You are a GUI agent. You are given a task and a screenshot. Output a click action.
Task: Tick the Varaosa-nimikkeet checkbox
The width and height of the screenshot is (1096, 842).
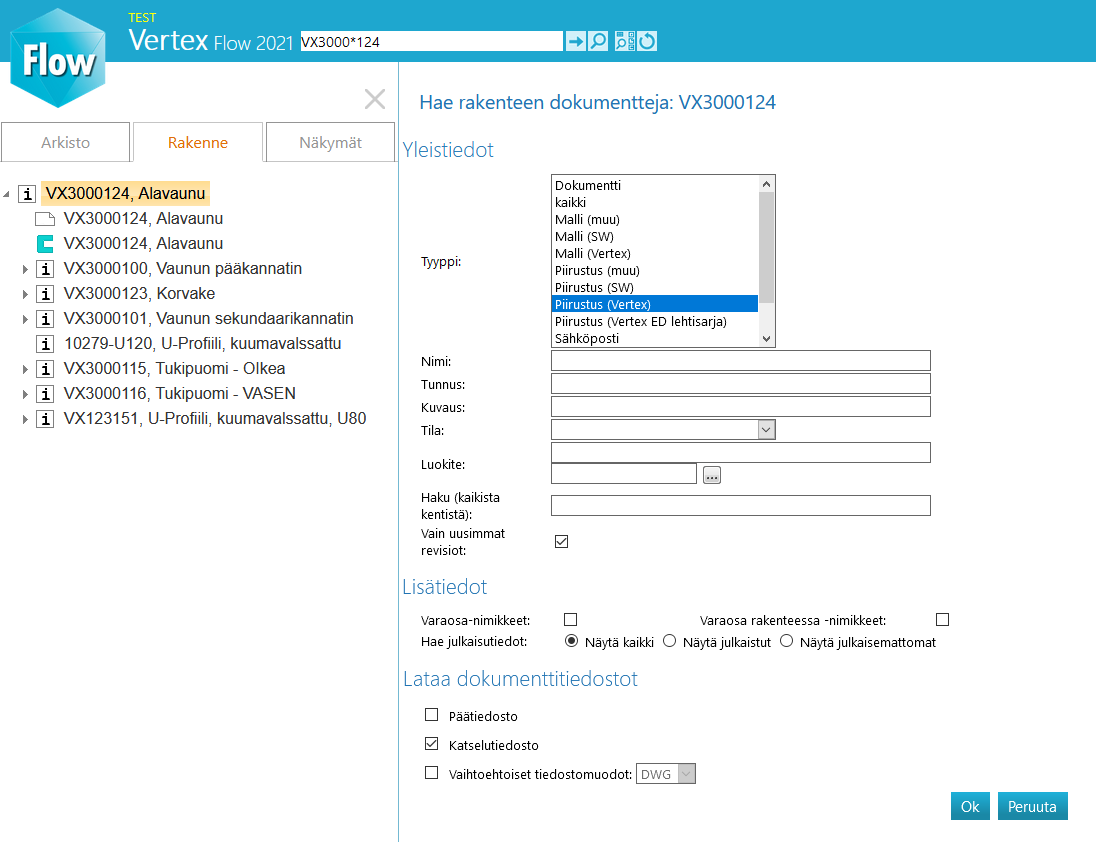click(571, 620)
